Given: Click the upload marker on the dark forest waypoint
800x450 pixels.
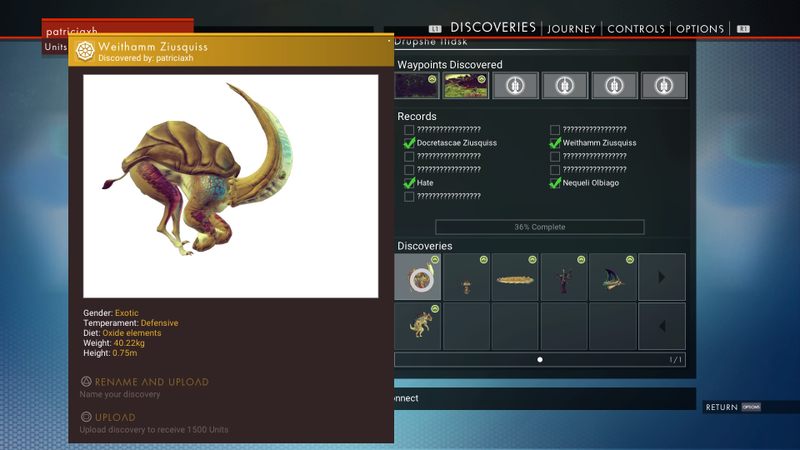Looking at the screenshot, I should tap(432, 79).
